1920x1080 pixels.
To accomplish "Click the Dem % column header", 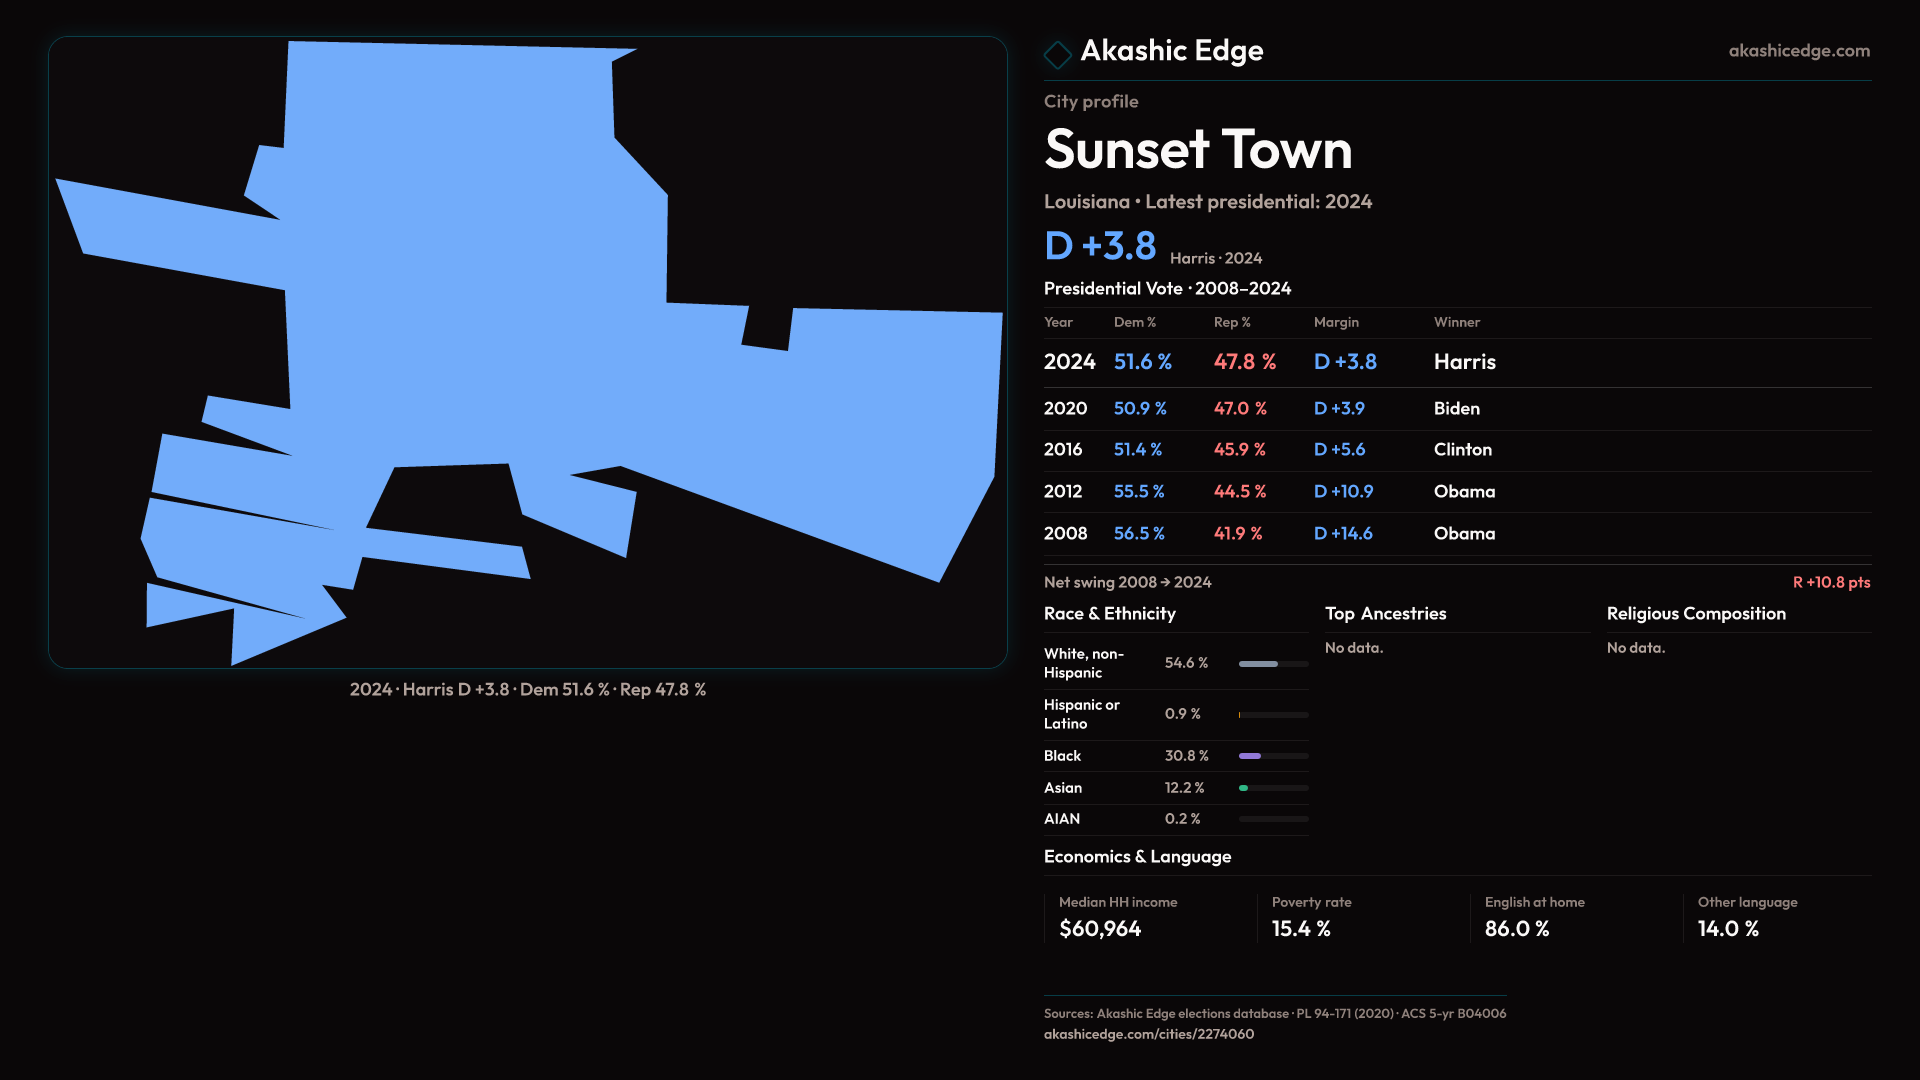I will 1134,322.
